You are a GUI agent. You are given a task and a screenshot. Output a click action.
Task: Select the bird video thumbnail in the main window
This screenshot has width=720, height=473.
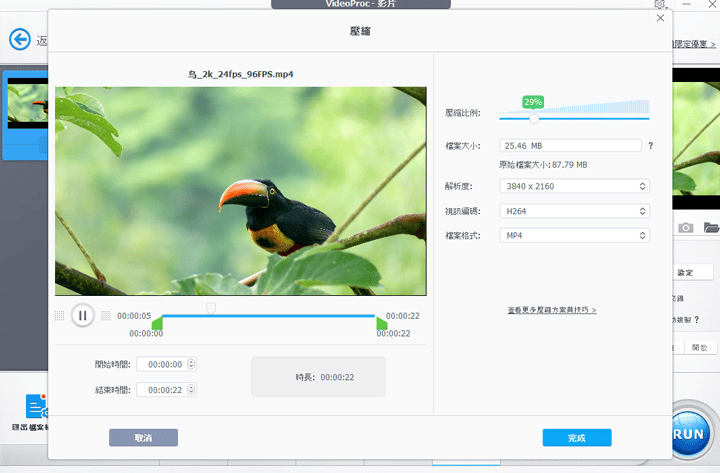28,103
